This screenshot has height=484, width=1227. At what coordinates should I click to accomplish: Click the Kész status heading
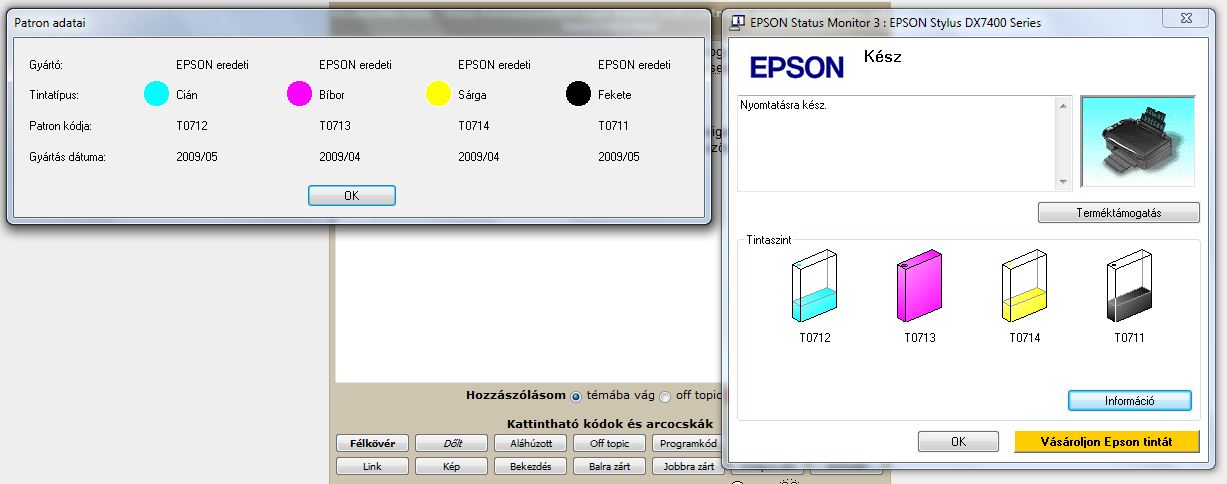click(882, 57)
